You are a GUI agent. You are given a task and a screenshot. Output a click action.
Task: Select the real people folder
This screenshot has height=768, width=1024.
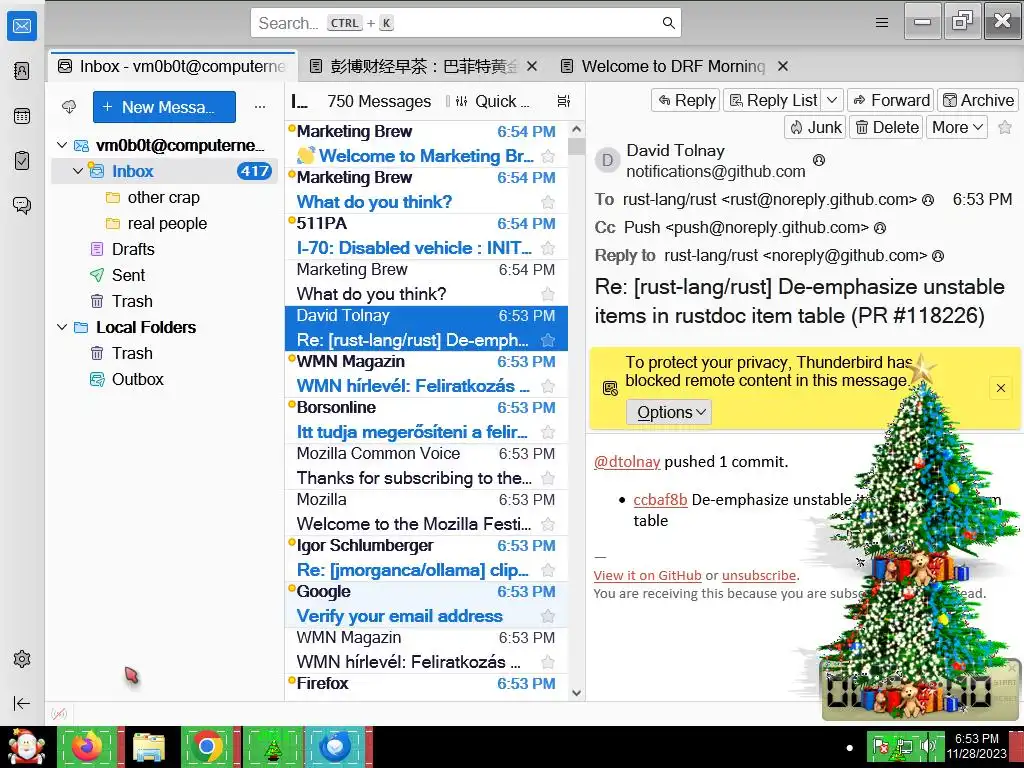point(167,223)
